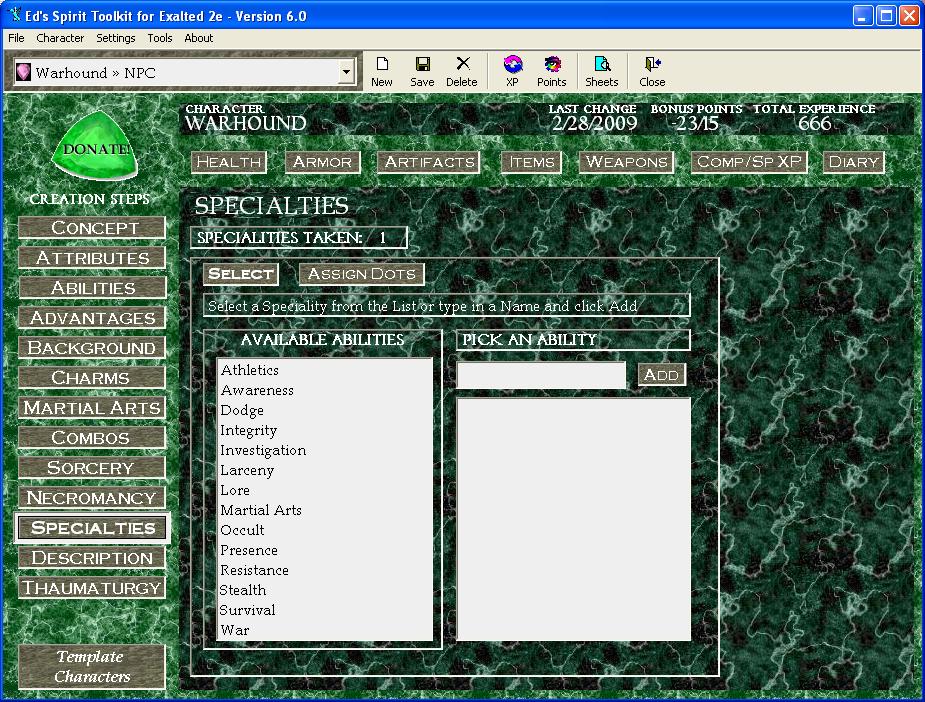Click the Save floppy disk icon
Image resolution: width=925 pixels, height=702 pixels.
pyautogui.click(x=422, y=64)
